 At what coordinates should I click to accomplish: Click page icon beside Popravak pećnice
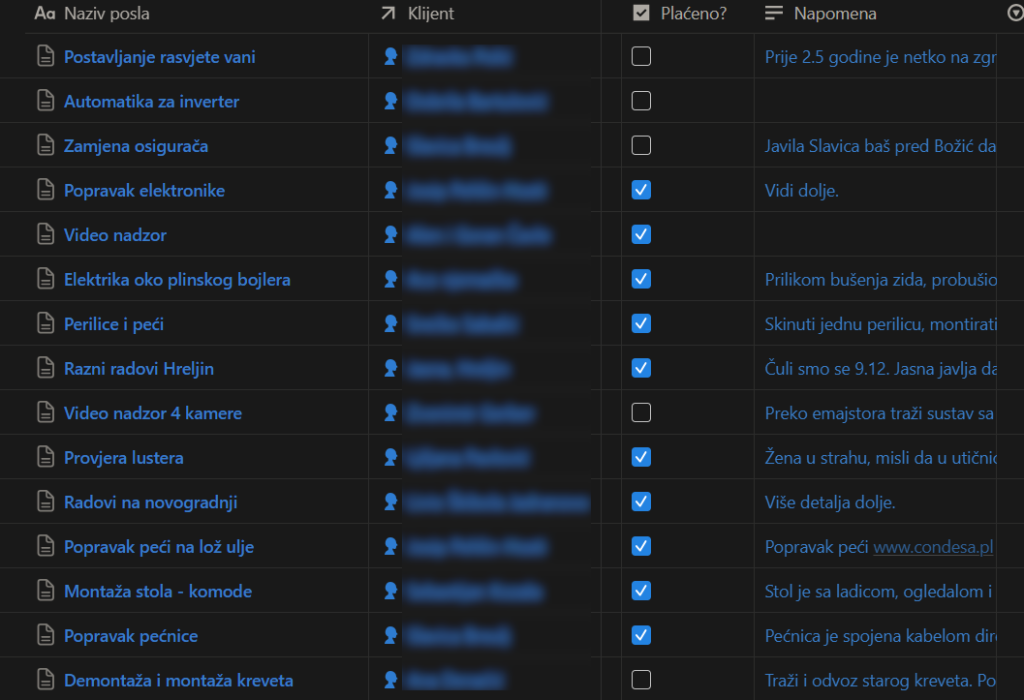(45, 636)
